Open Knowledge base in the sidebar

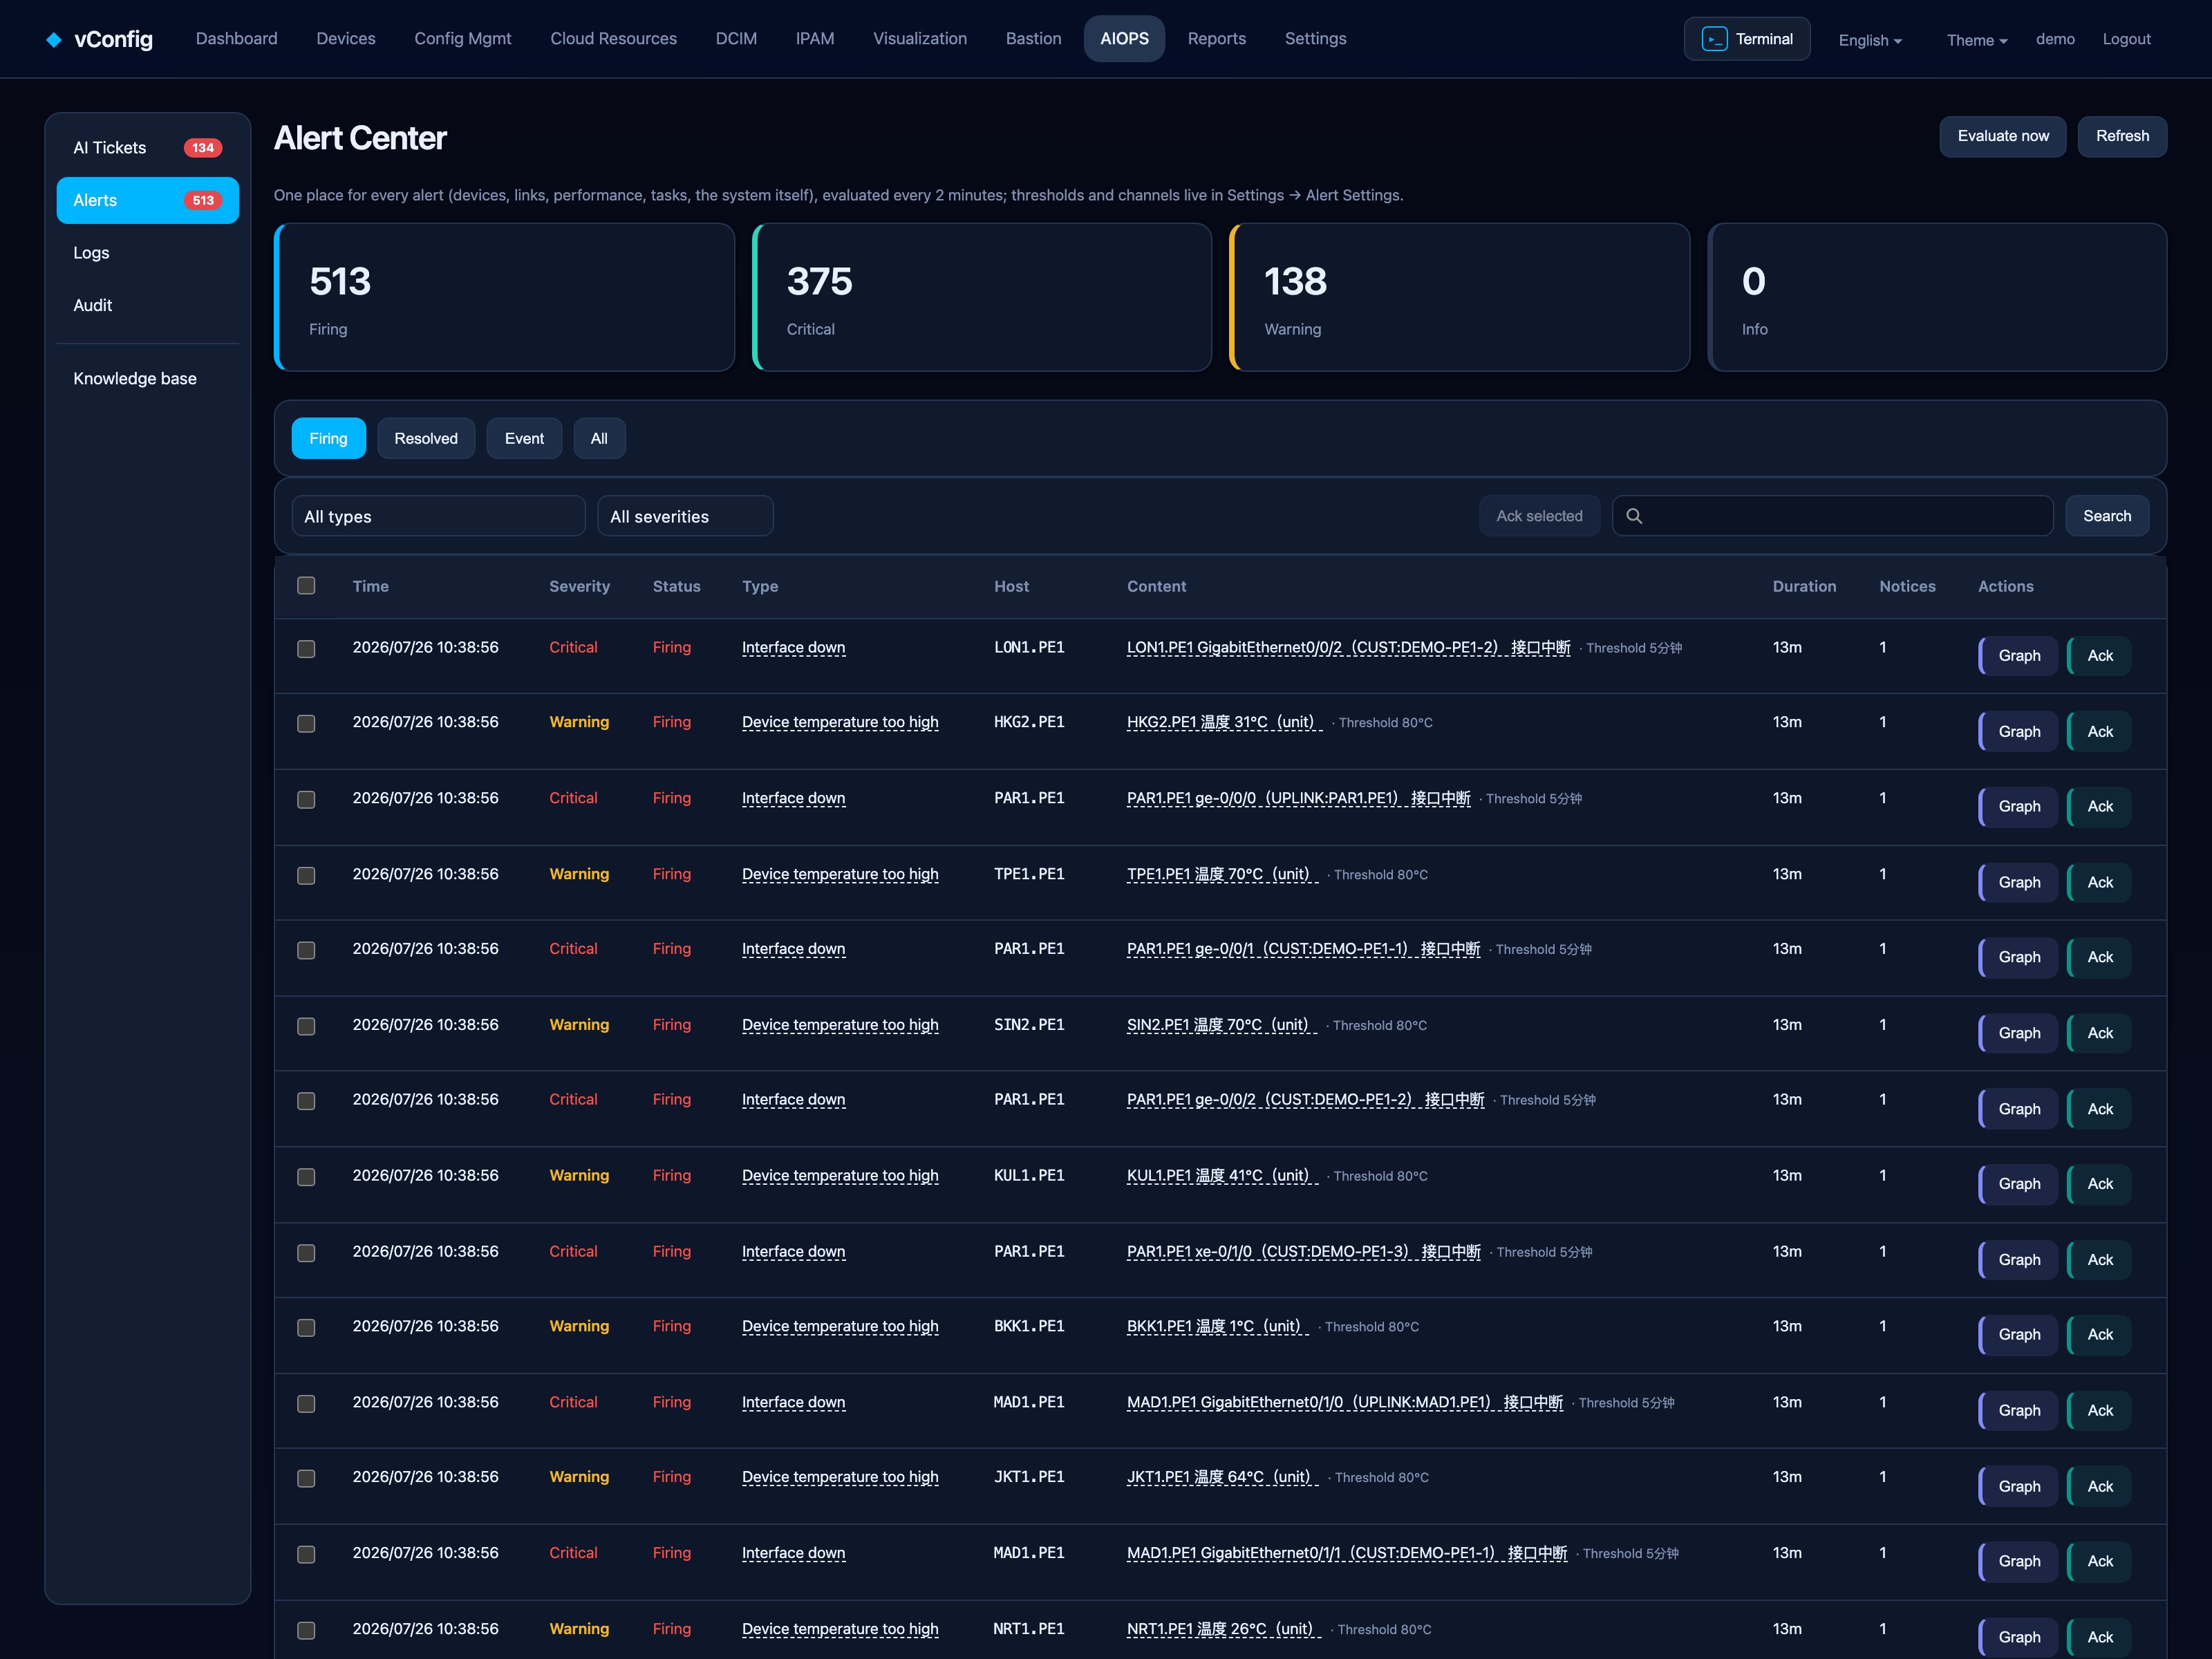pyautogui.click(x=148, y=378)
